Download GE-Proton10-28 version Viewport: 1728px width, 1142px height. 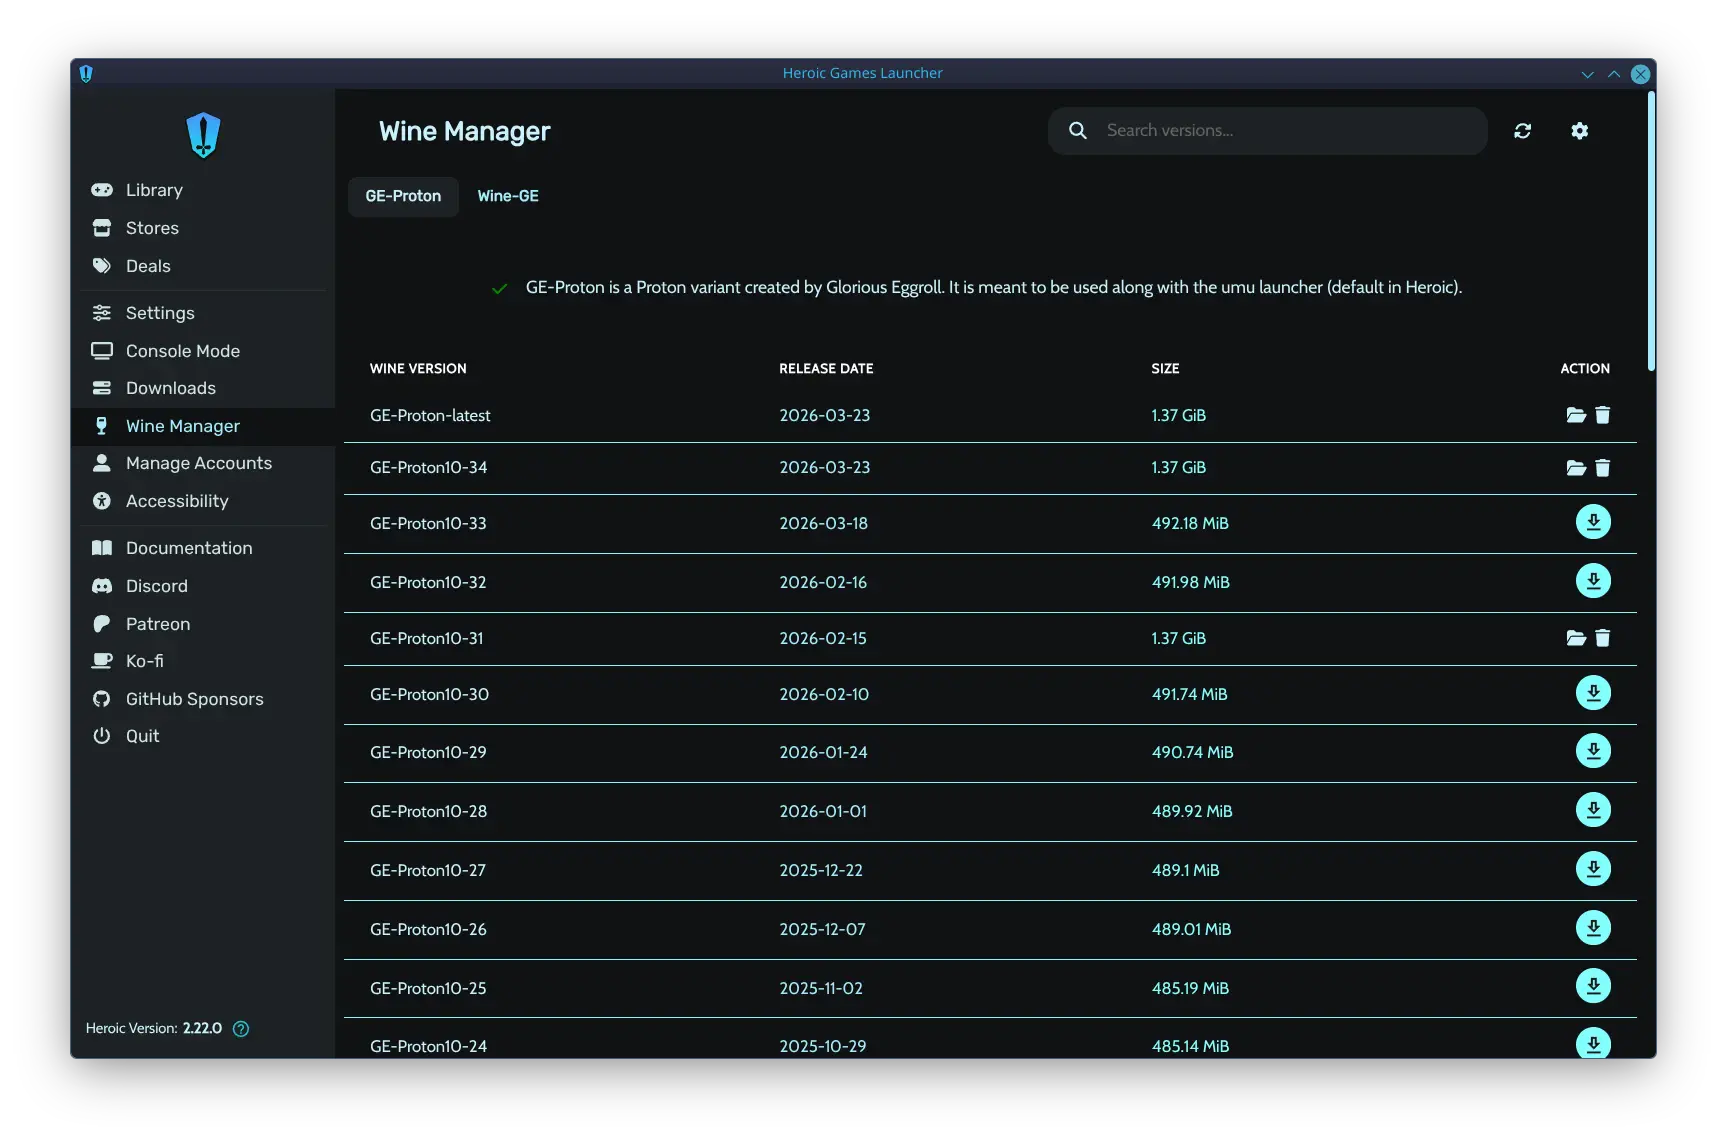click(x=1593, y=810)
